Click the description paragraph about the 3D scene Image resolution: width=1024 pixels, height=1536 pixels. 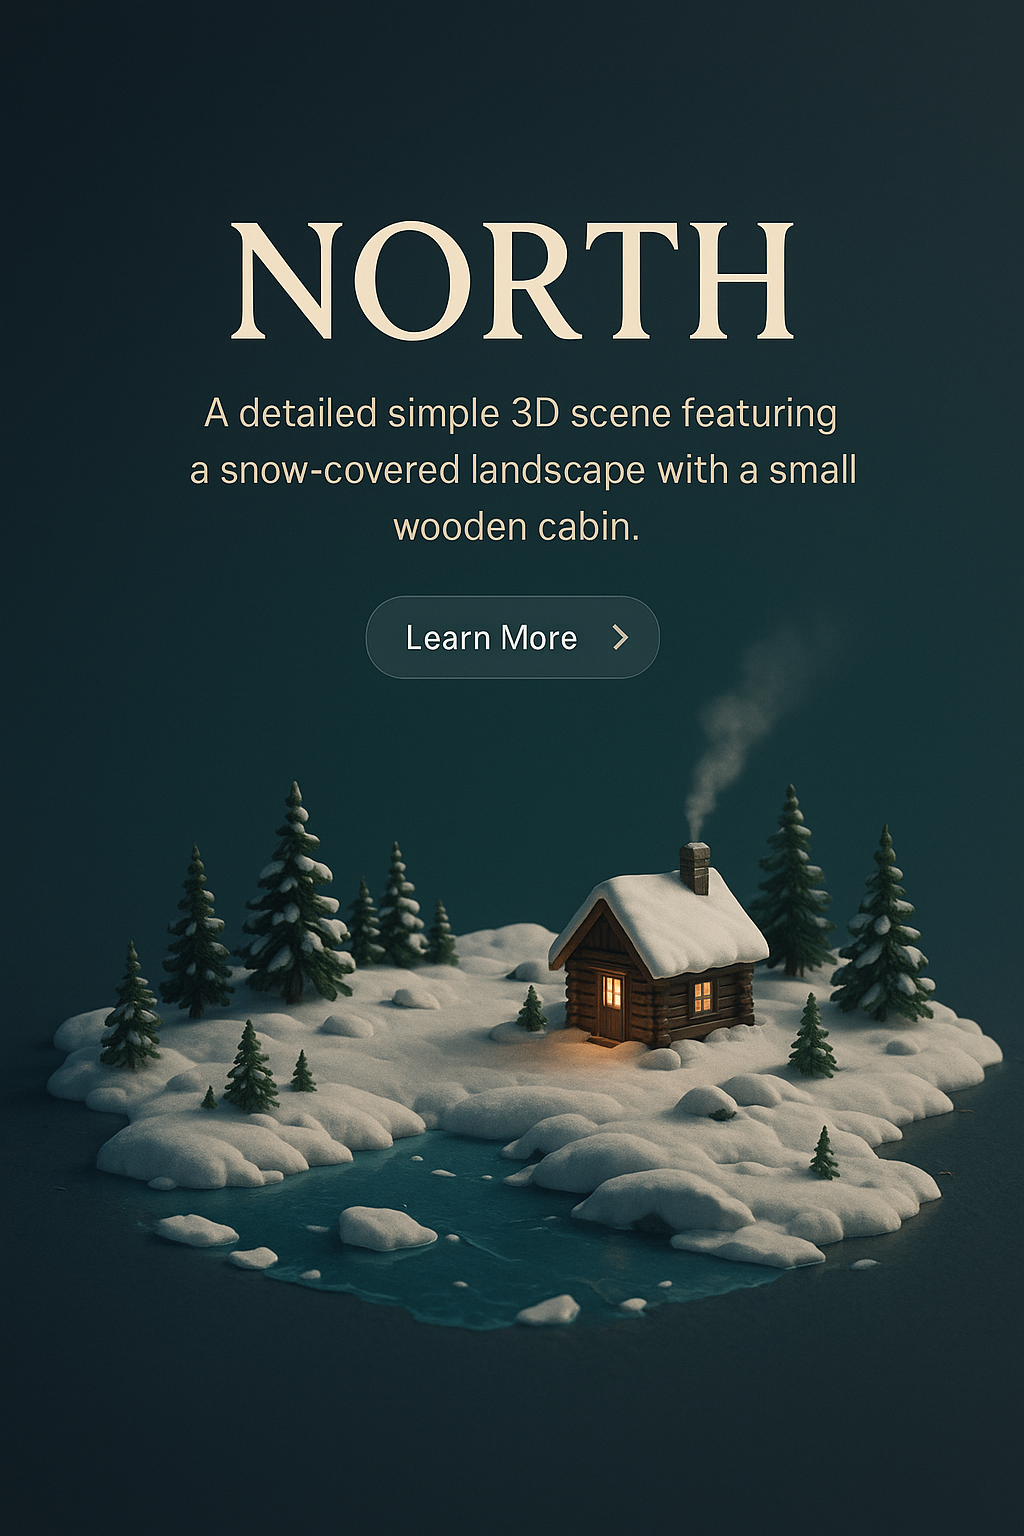coord(522,469)
